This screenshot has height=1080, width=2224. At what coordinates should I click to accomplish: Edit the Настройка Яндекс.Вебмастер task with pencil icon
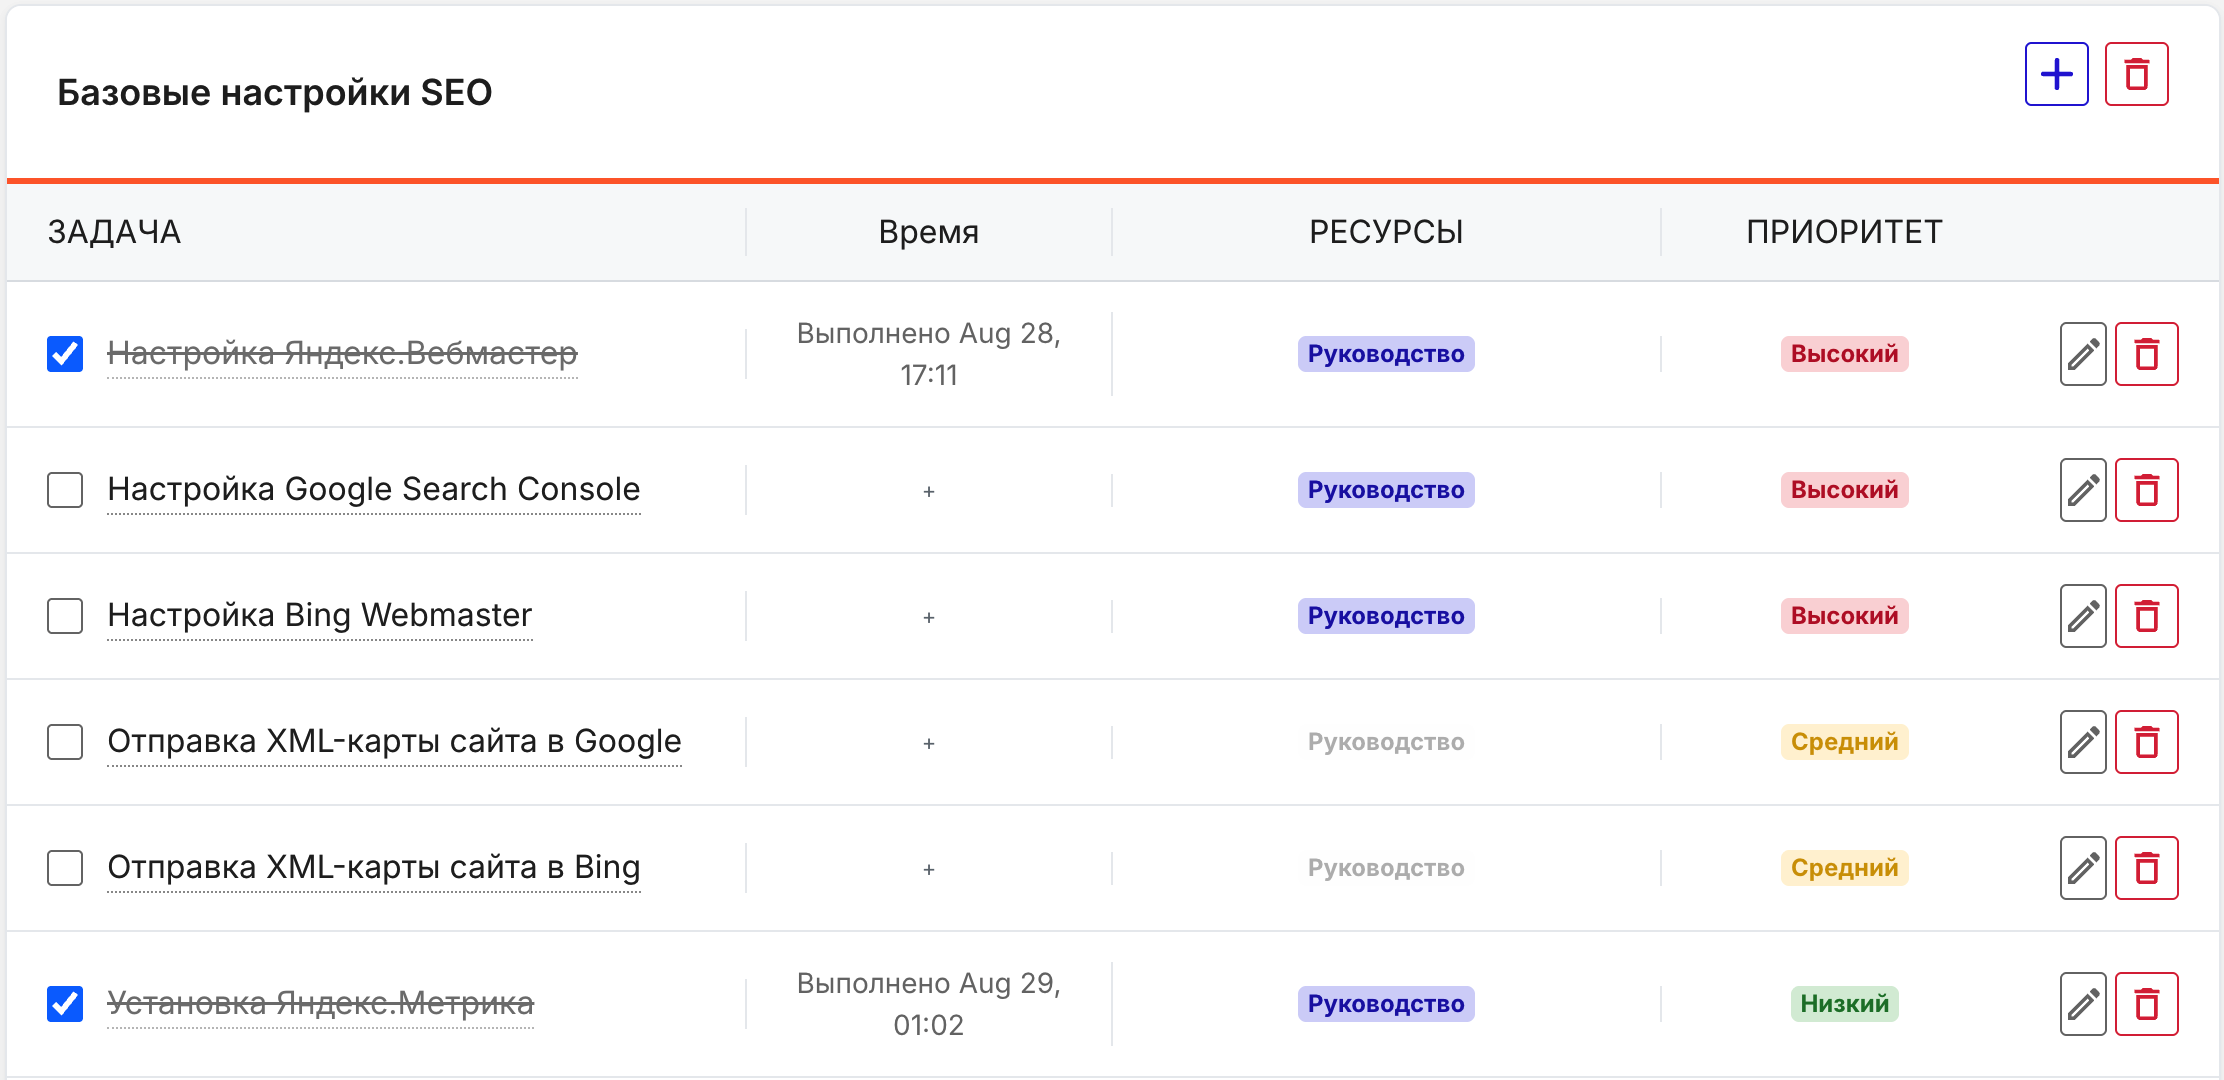click(2082, 354)
